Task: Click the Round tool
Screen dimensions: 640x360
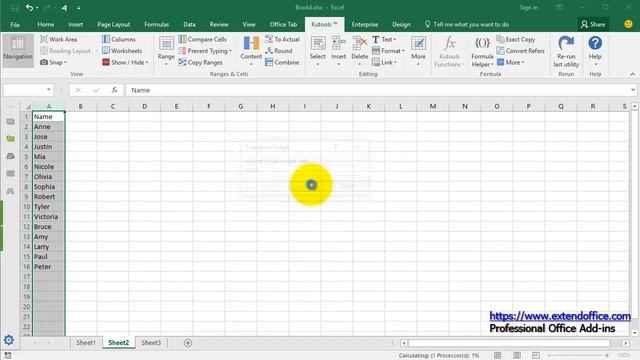Action: [x=279, y=51]
